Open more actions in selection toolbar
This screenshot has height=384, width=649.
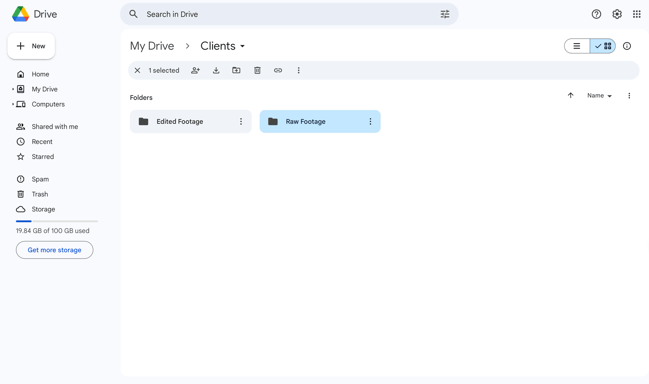click(x=298, y=70)
